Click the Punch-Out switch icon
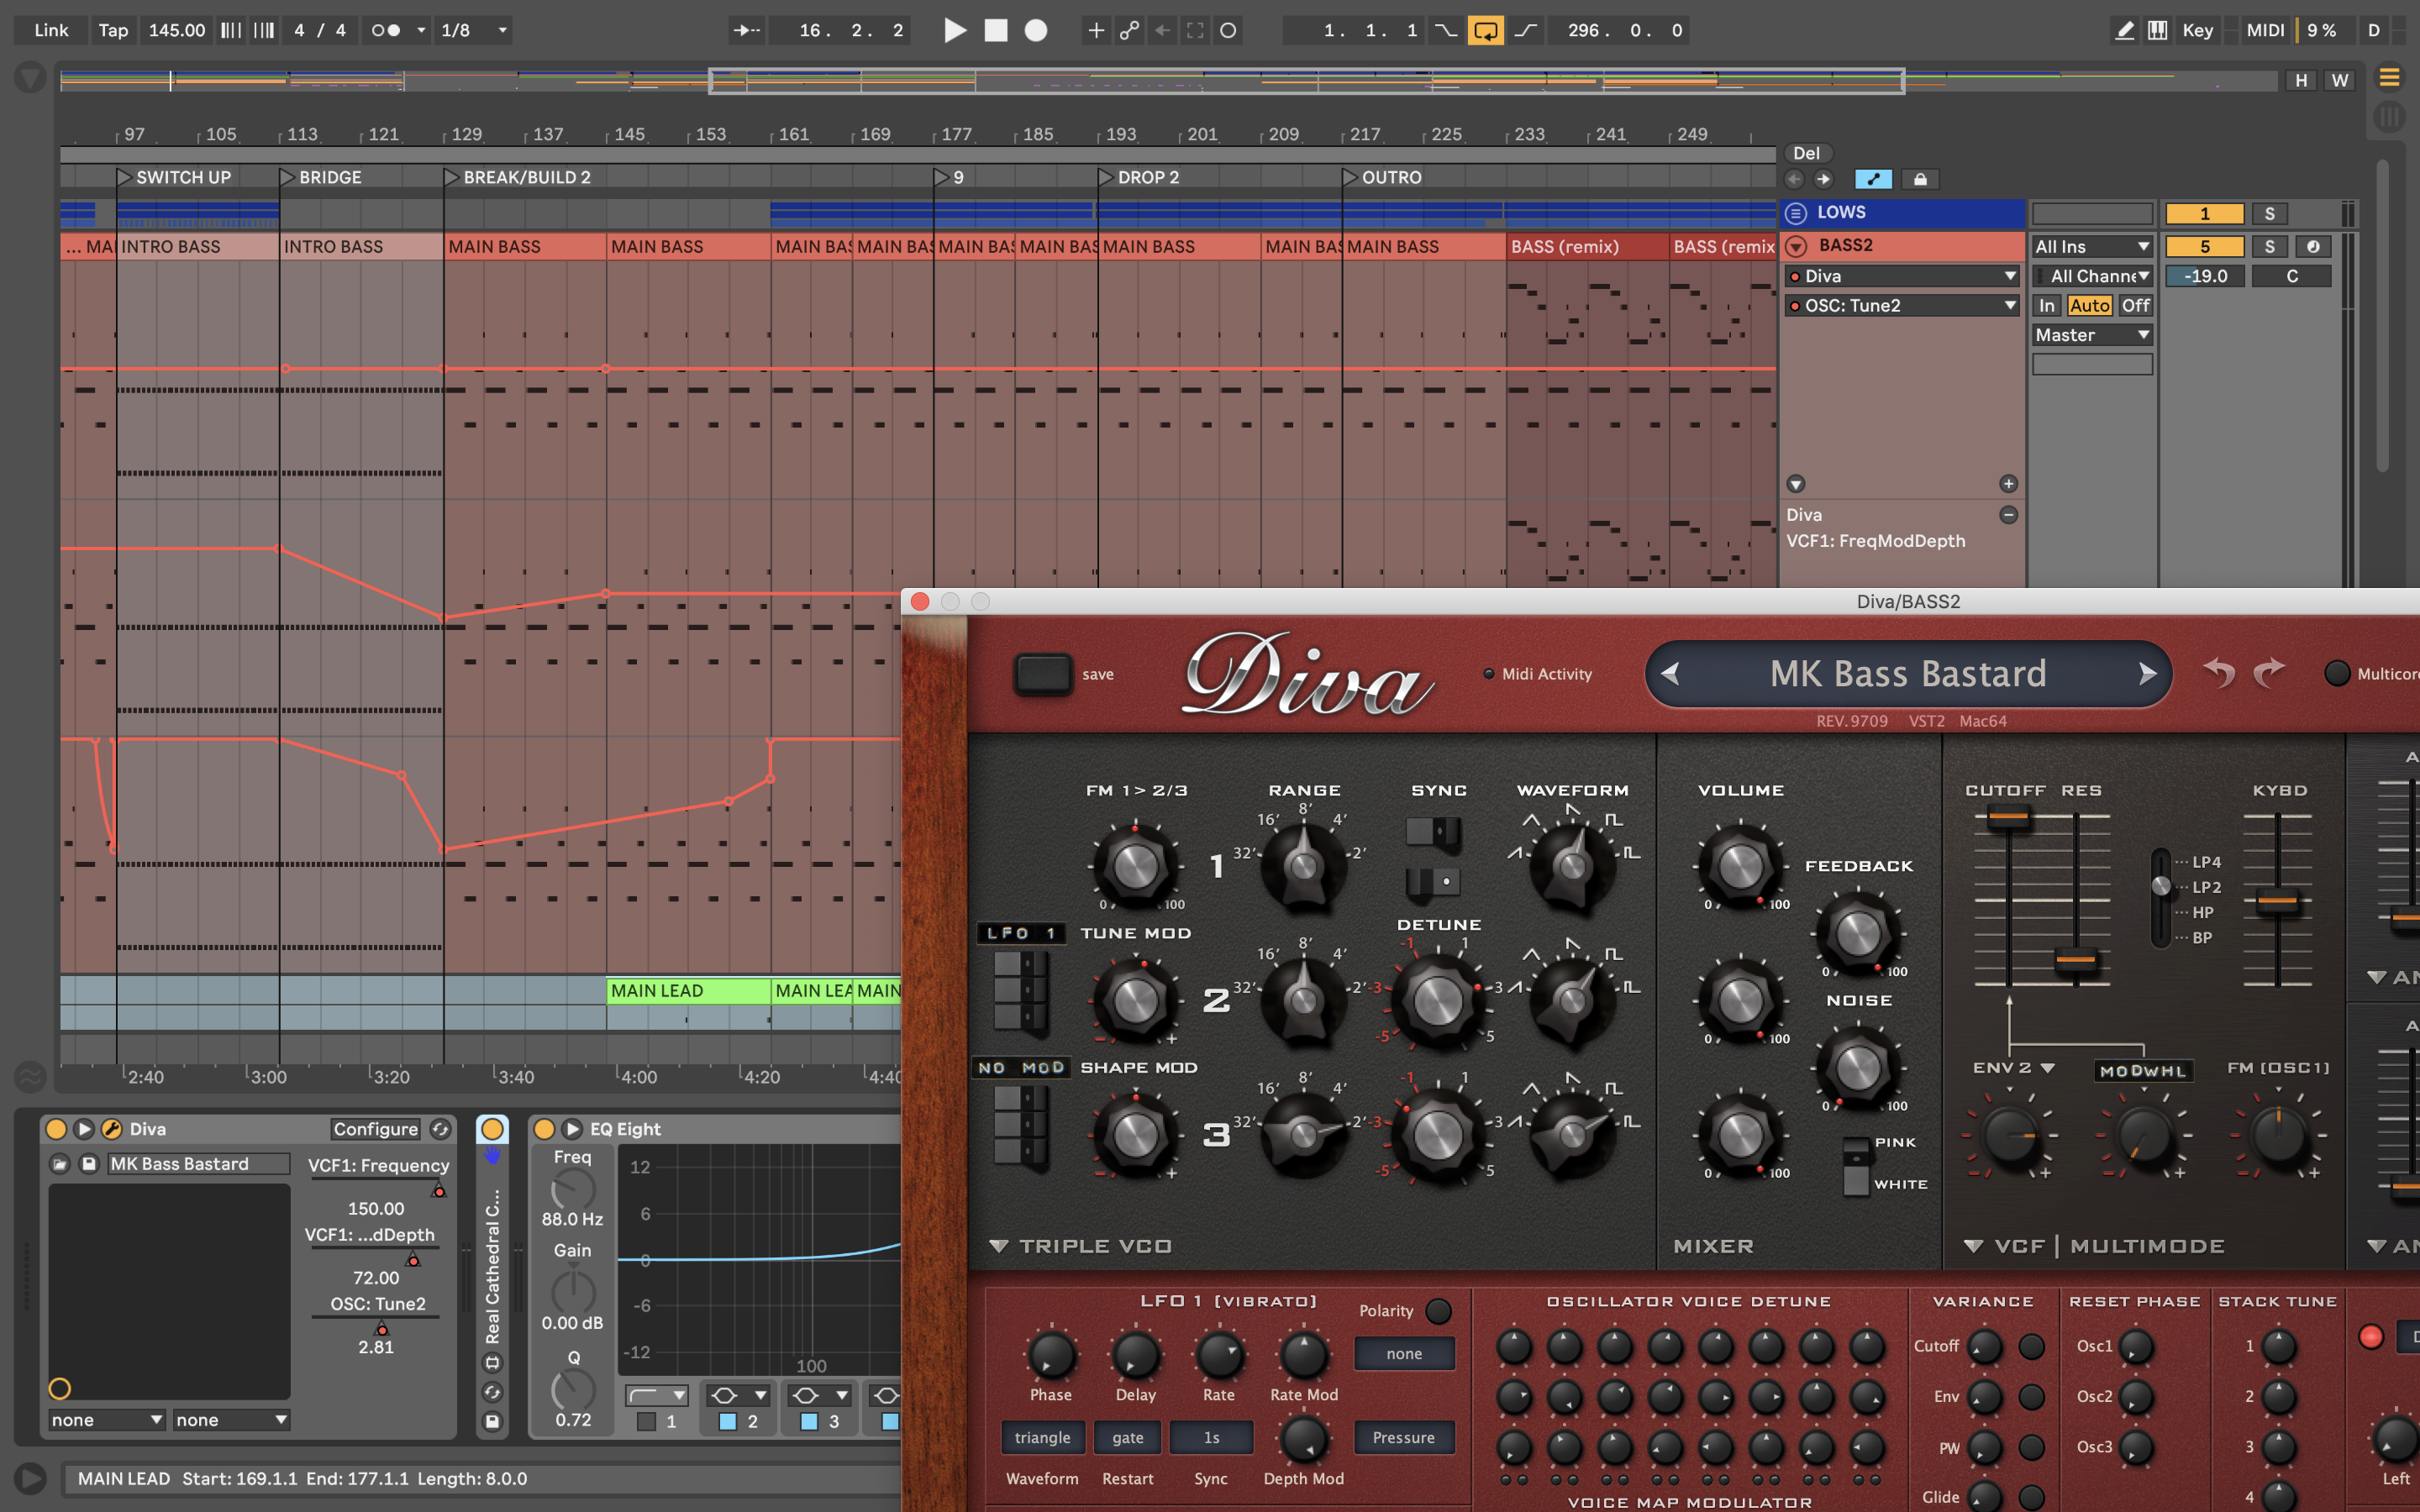2420x1512 pixels. tap(1525, 30)
